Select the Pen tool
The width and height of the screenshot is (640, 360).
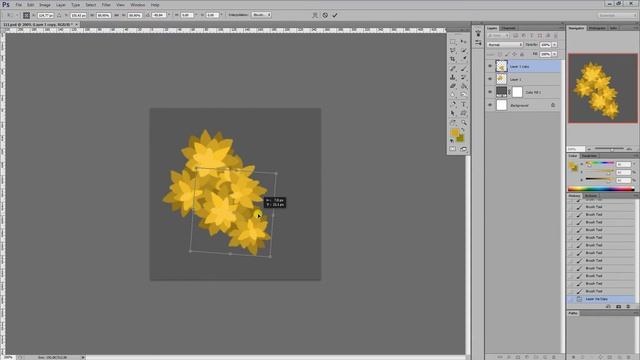[453, 104]
